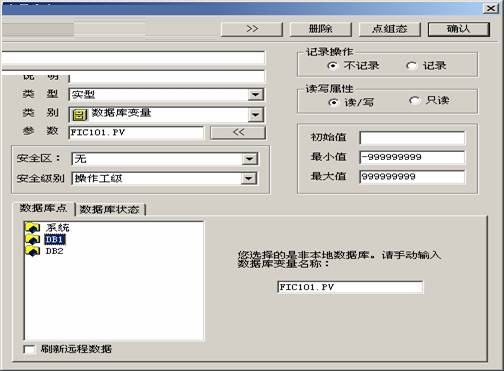Open the 安全级别 dropdown arrow
Image resolution: width=504 pixels, height=371 pixels.
pos(249,179)
